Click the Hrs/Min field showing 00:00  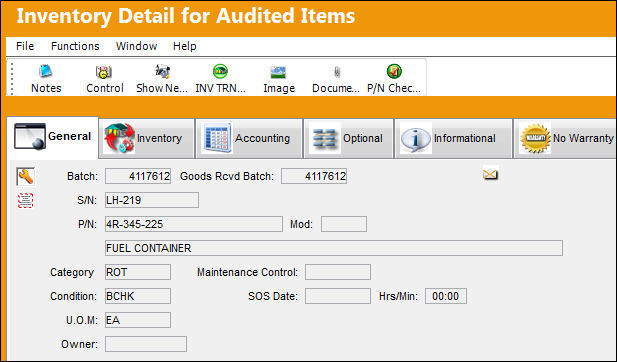[x=446, y=296]
